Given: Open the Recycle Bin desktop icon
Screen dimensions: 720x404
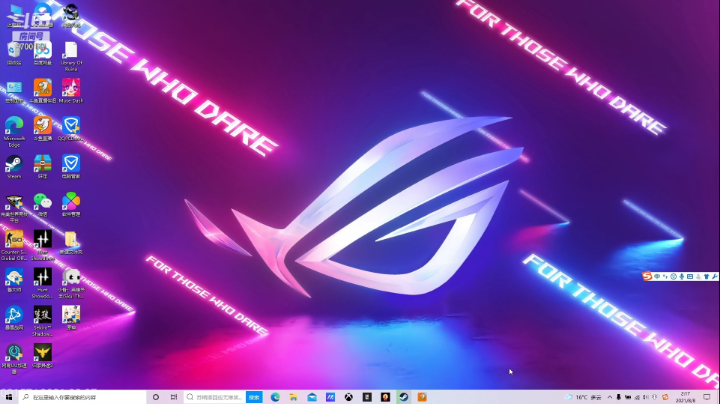Looking at the screenshot, I should 14,53.
